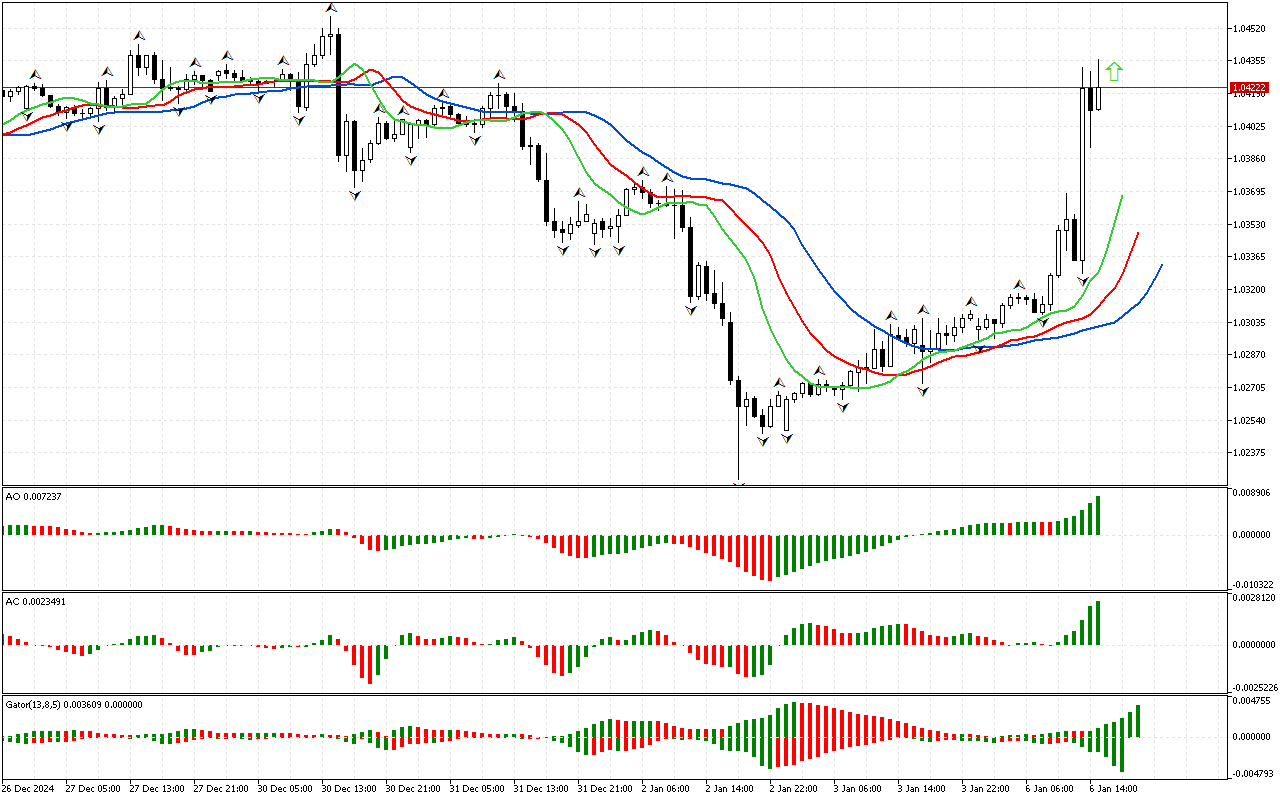This screenshot has width=1280, height=800.
Task: Click the Gator scale value 0.004755
Action: point(1254,702)
